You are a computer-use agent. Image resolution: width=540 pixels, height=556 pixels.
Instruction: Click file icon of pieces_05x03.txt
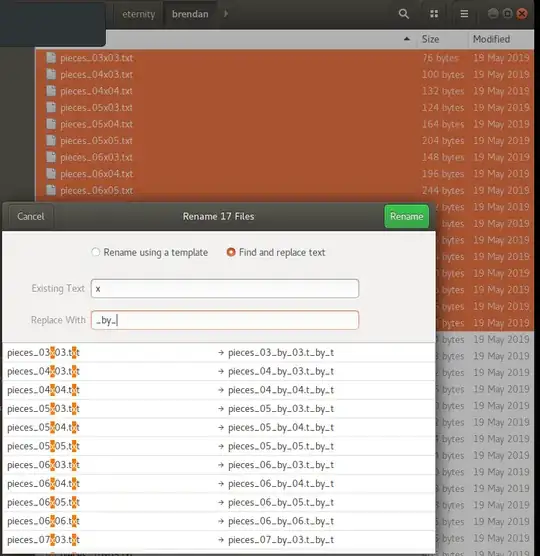coord(51,107)
